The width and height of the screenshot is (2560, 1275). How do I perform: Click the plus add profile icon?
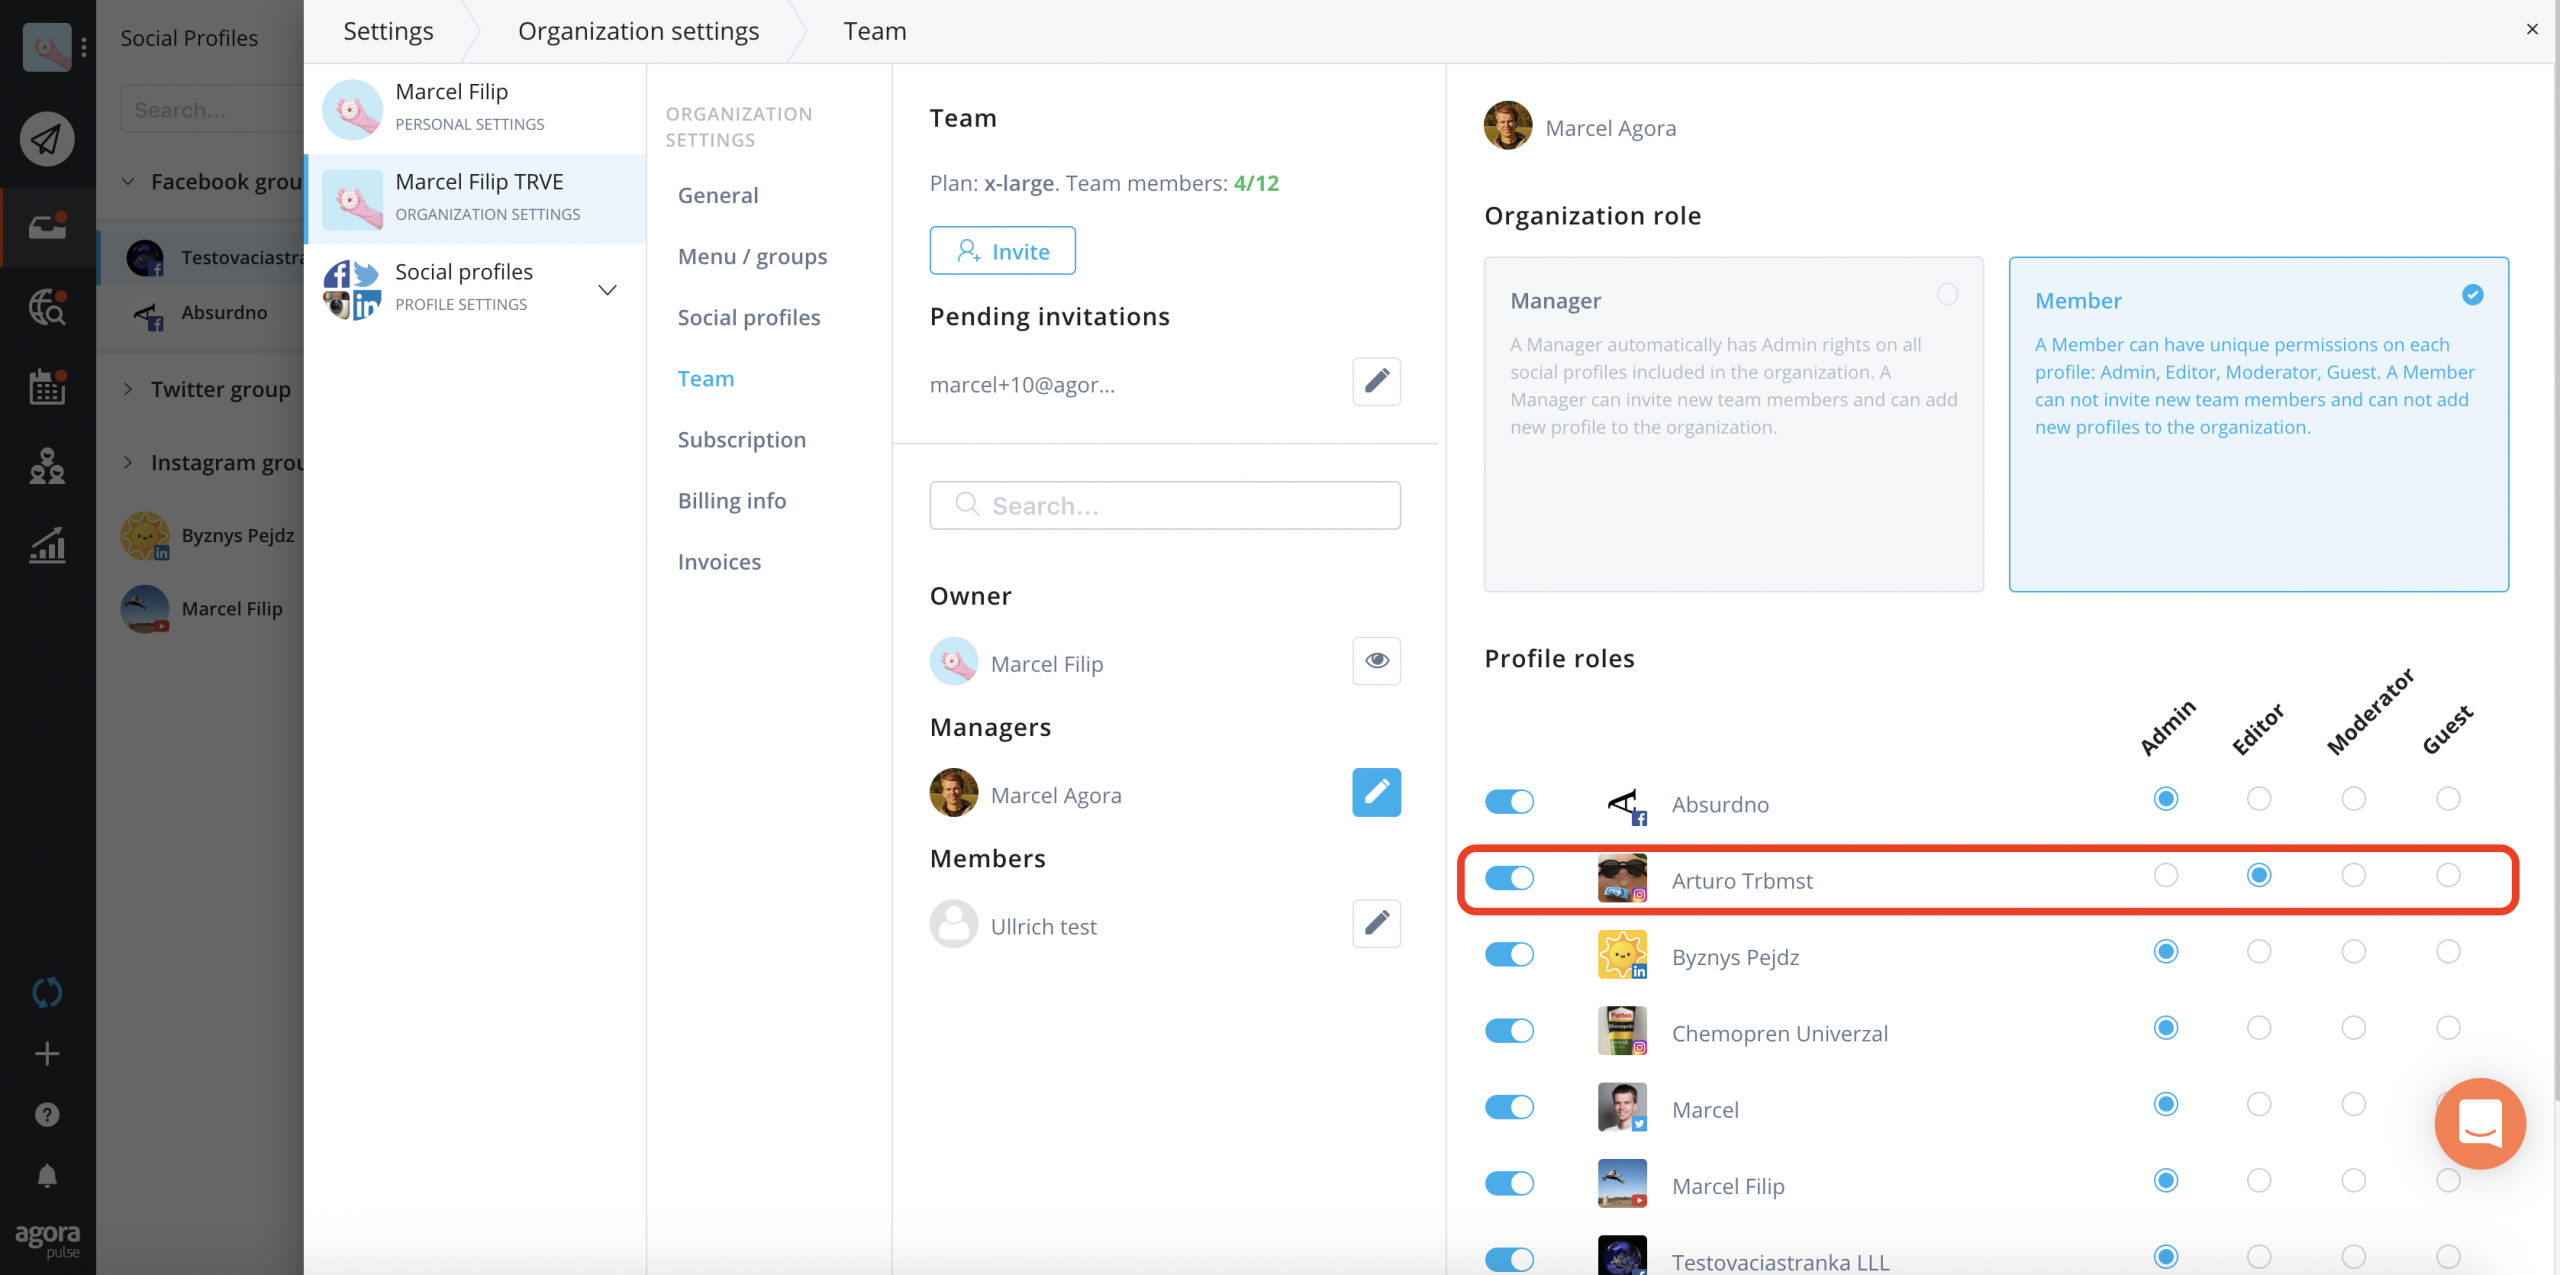47,1053
